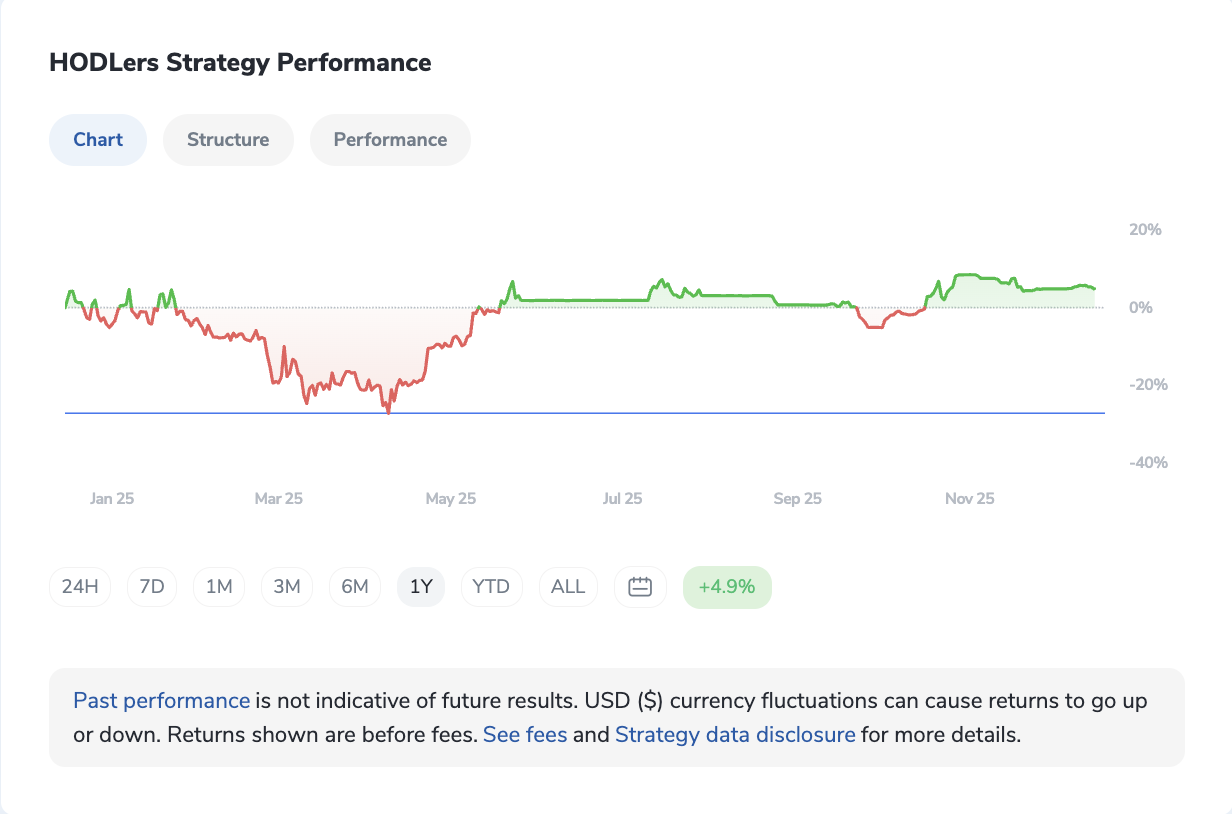Click the HODLers Strategy Performance heading
This screenshot has height=814, width=1232.
(x=240, y=63)
